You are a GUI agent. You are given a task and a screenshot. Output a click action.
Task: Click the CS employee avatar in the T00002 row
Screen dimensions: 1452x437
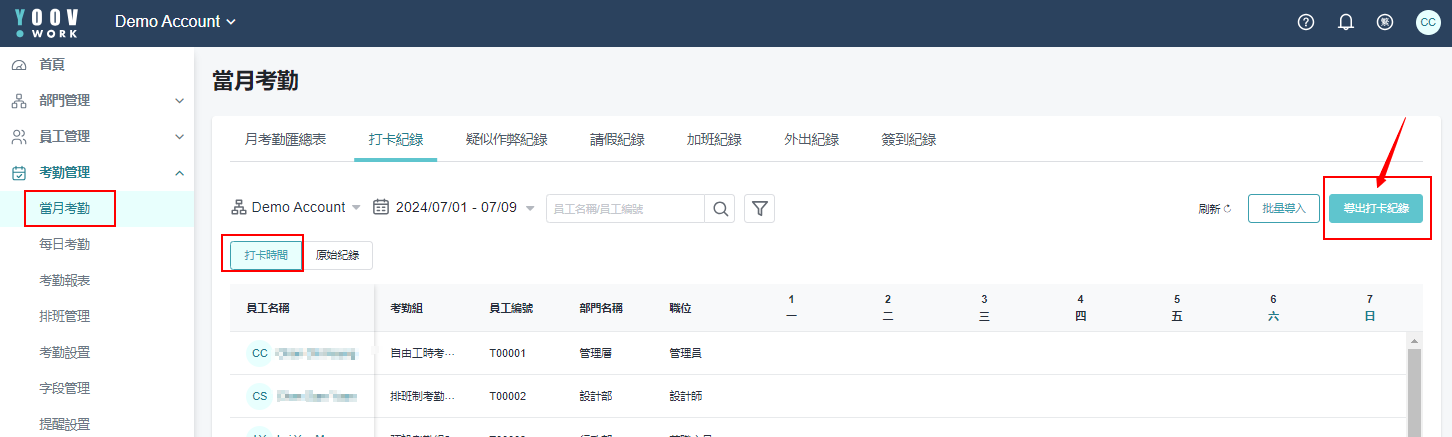click(x=260, y=396)
